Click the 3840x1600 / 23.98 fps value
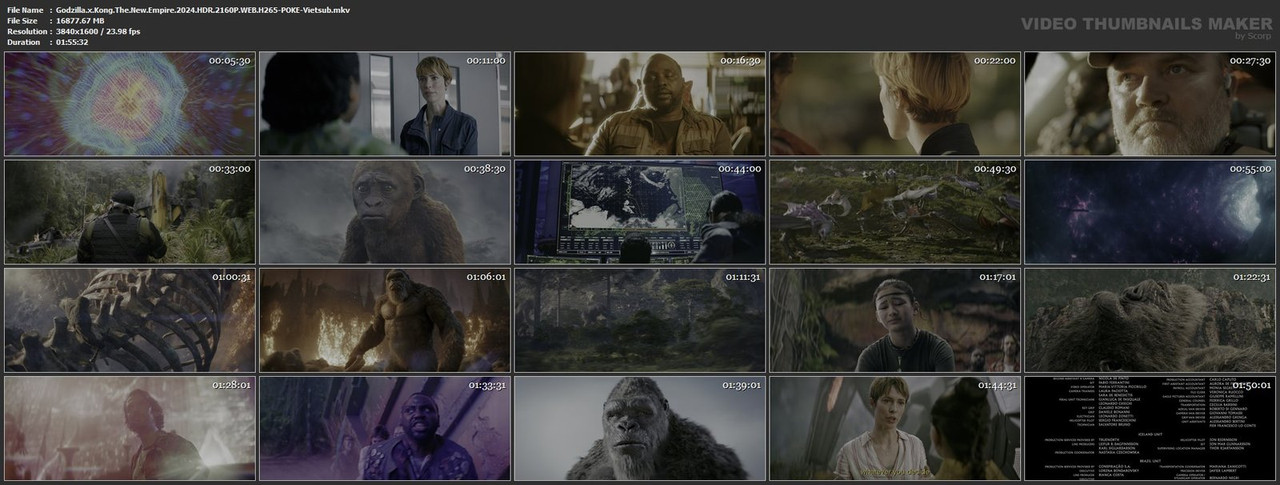 [98, 32]
